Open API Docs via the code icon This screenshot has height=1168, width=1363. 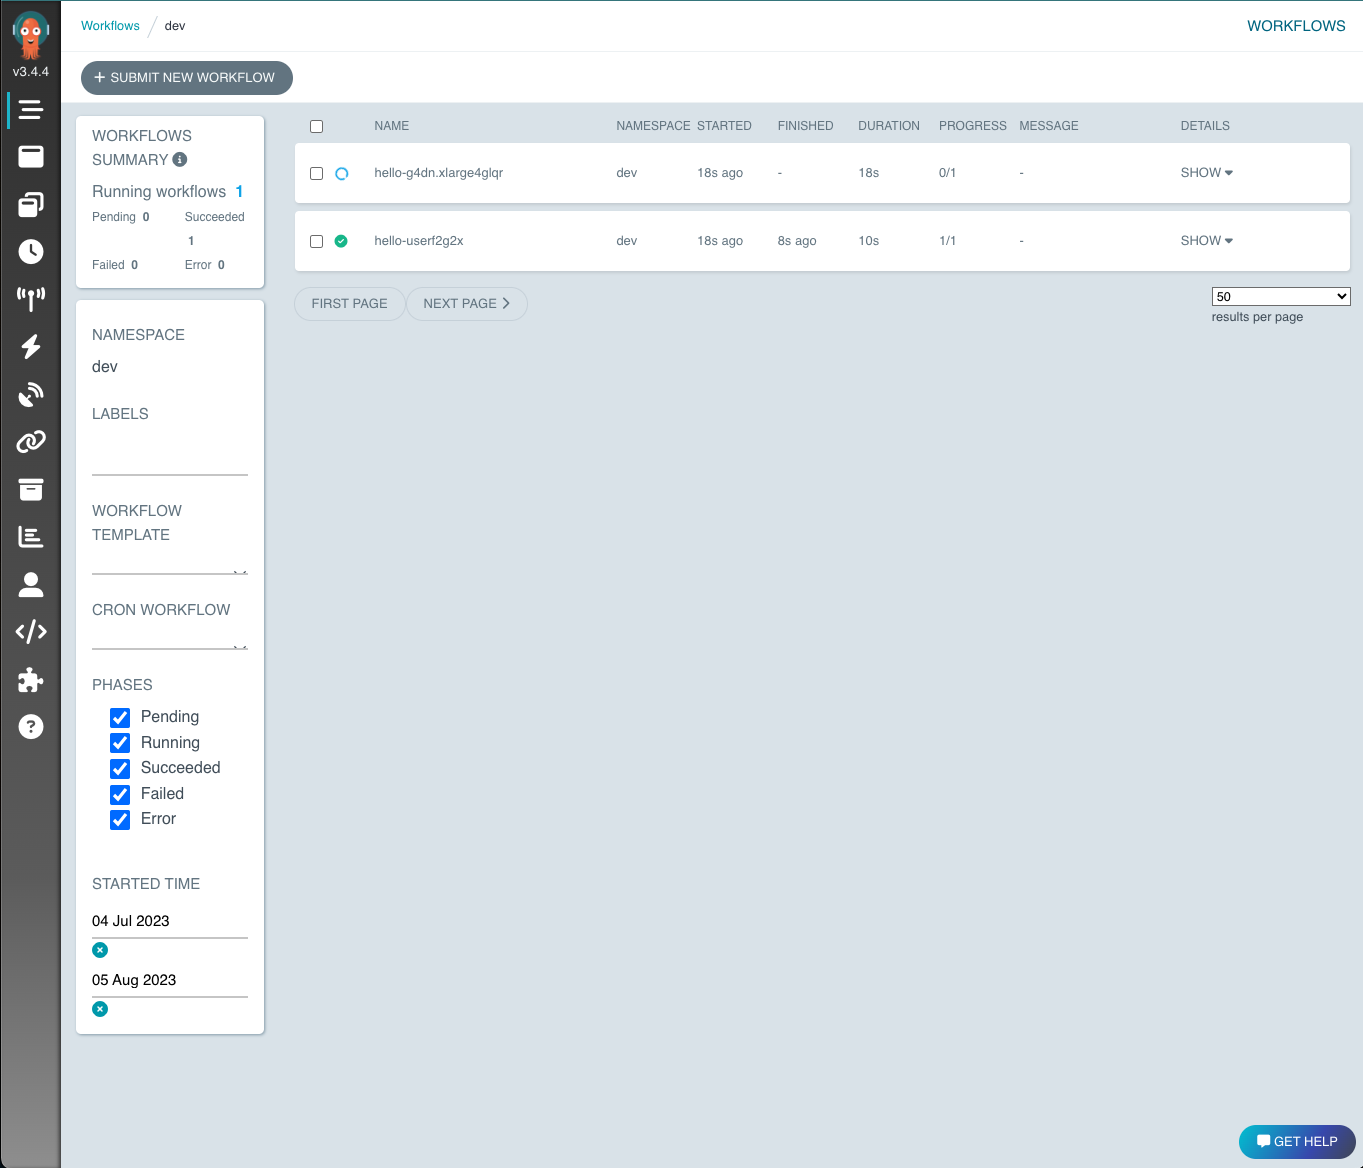31,631
